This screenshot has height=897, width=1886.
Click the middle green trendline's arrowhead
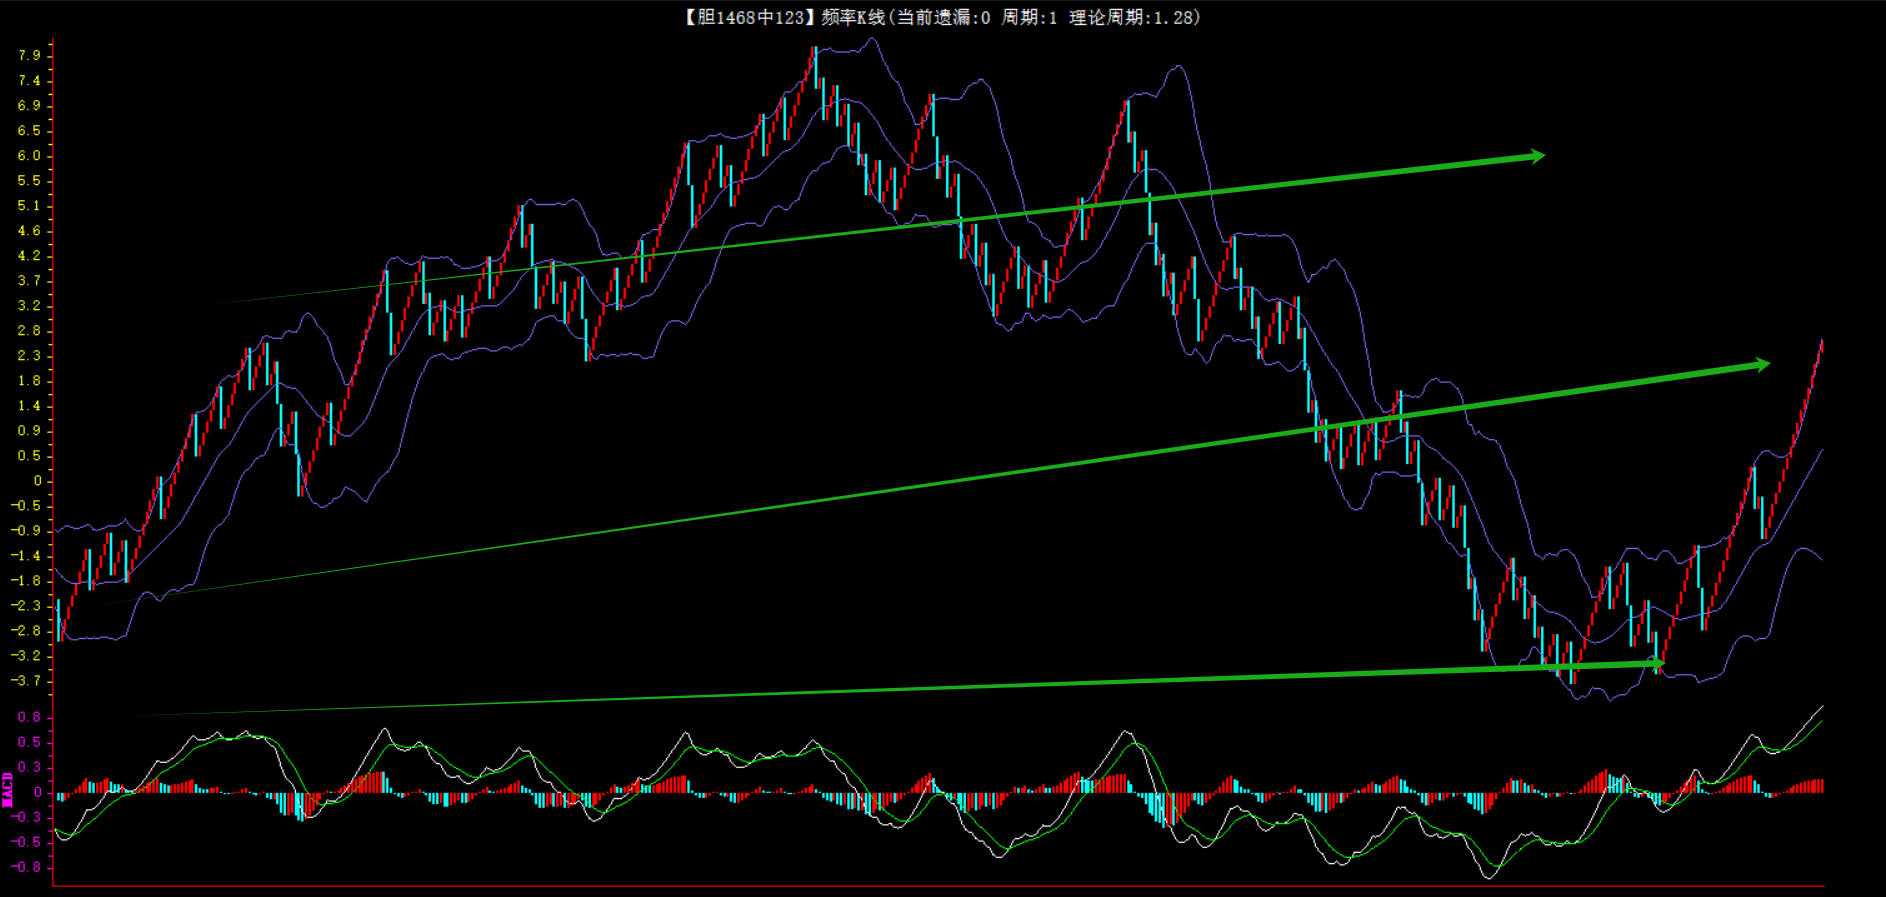(1761, 365)
